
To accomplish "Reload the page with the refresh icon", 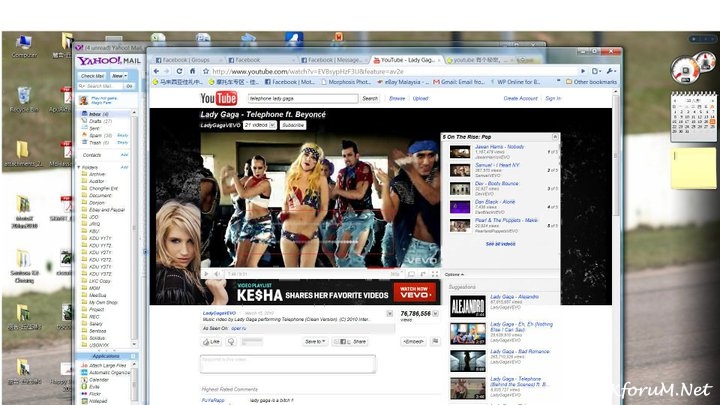I will (180, 71).
